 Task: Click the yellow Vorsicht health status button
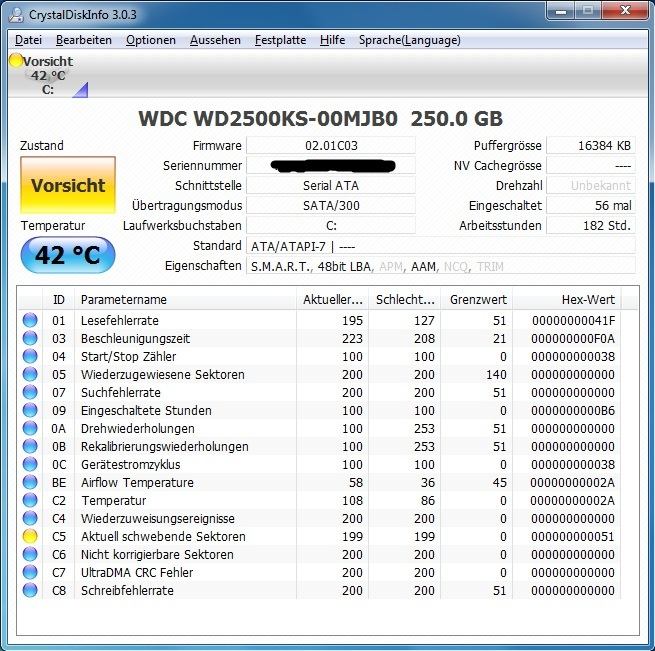point(68,185)
